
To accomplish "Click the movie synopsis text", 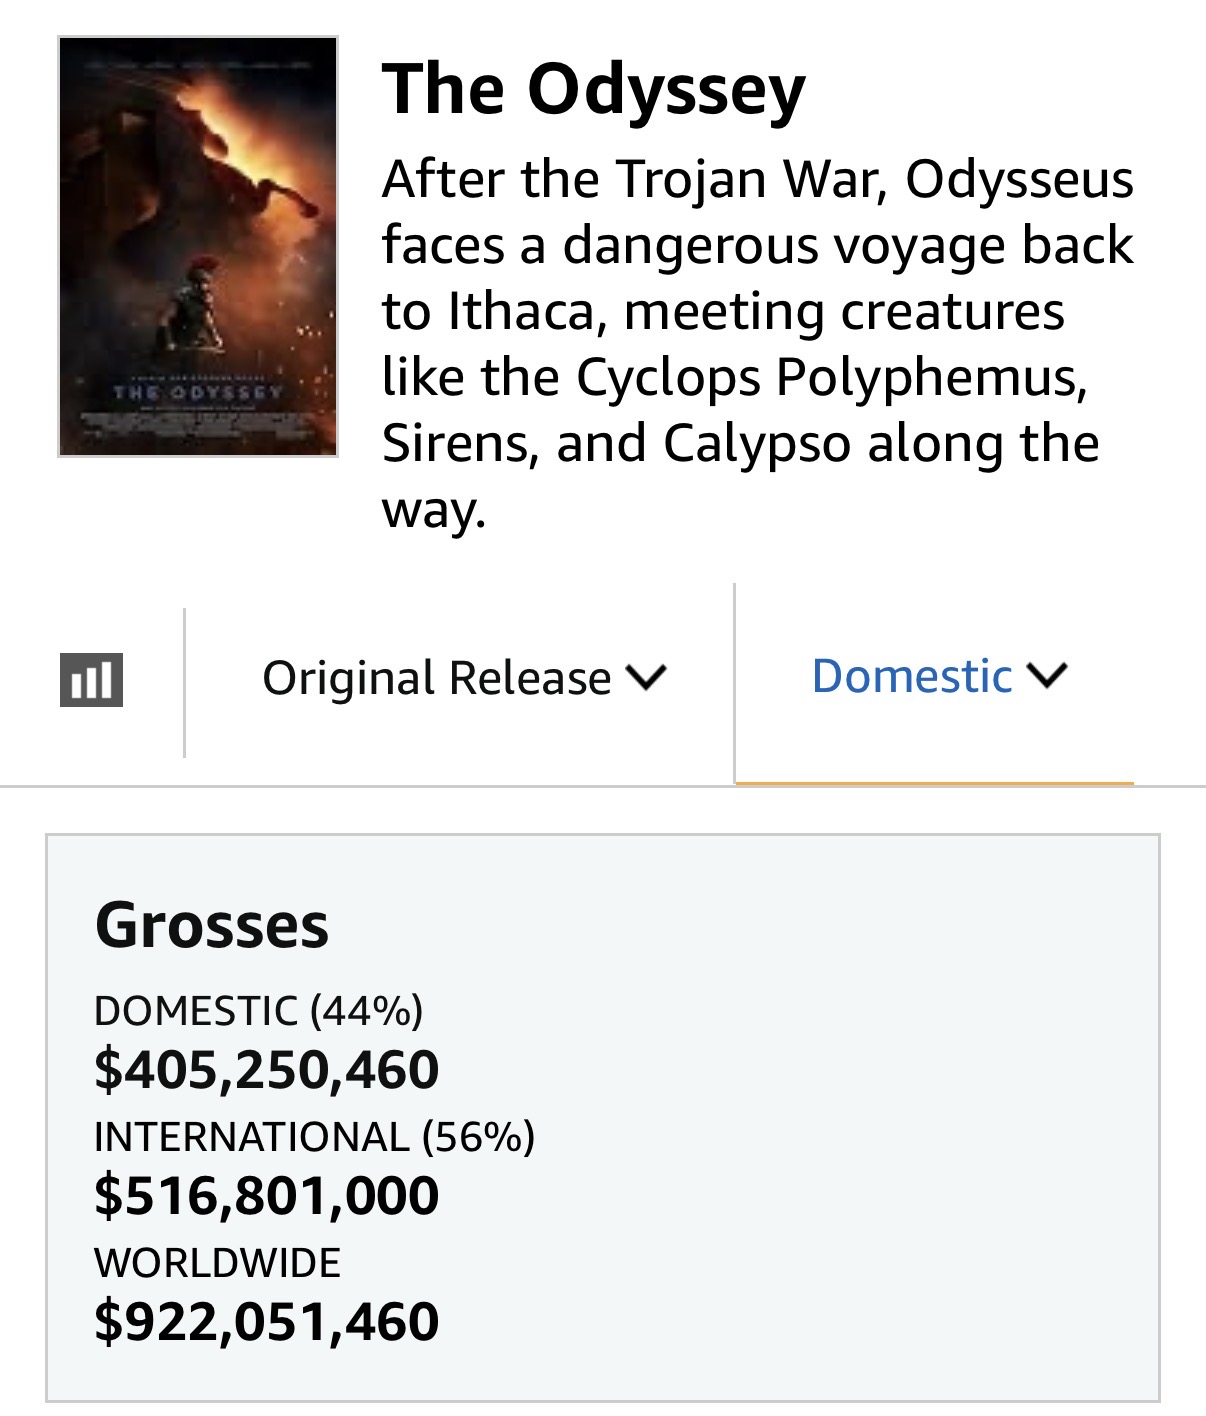I will tap(758, 344).
